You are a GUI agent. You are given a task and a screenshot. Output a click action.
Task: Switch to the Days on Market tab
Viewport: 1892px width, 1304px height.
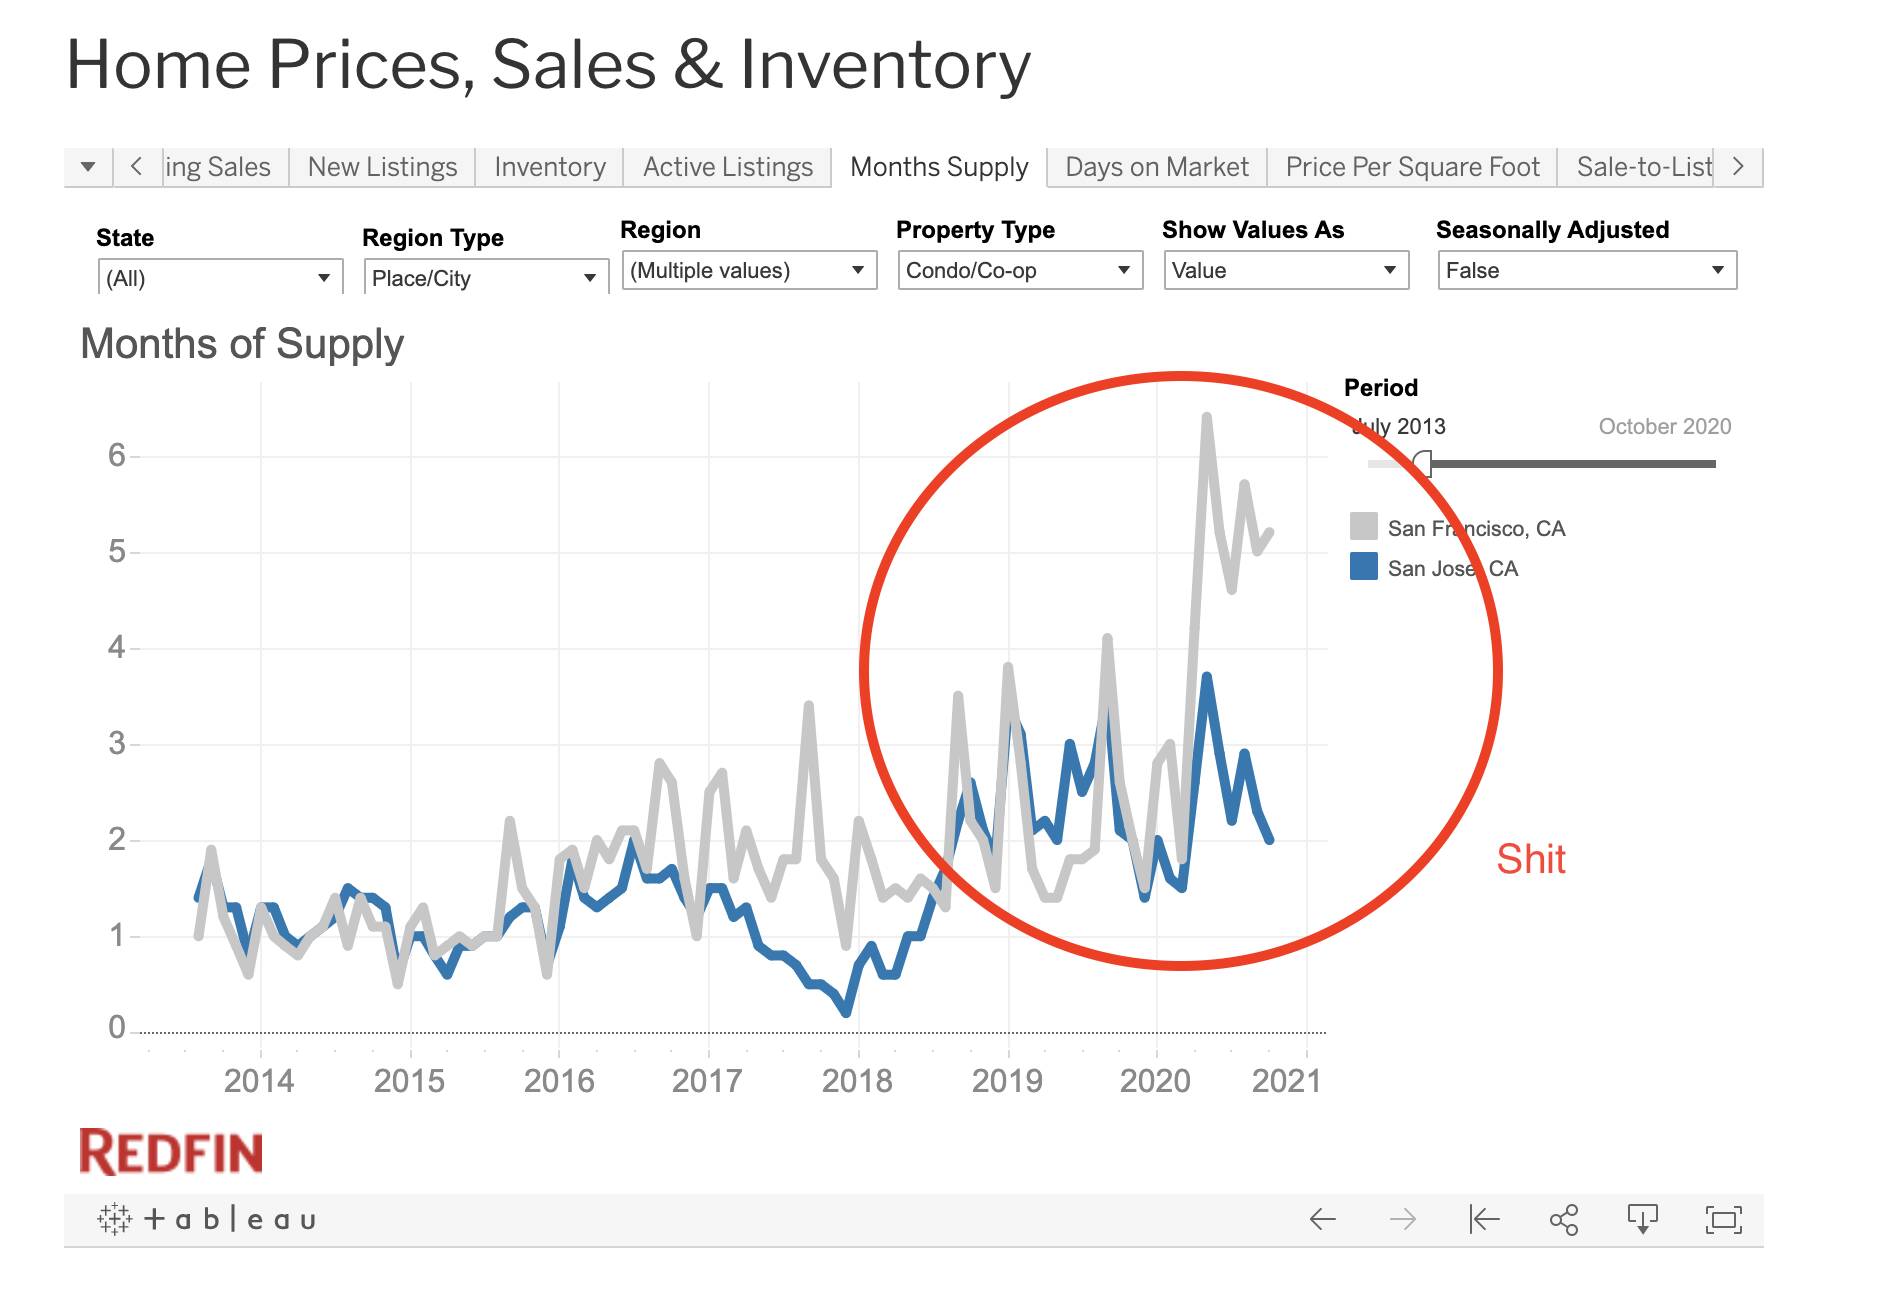tap(1156, 167)
